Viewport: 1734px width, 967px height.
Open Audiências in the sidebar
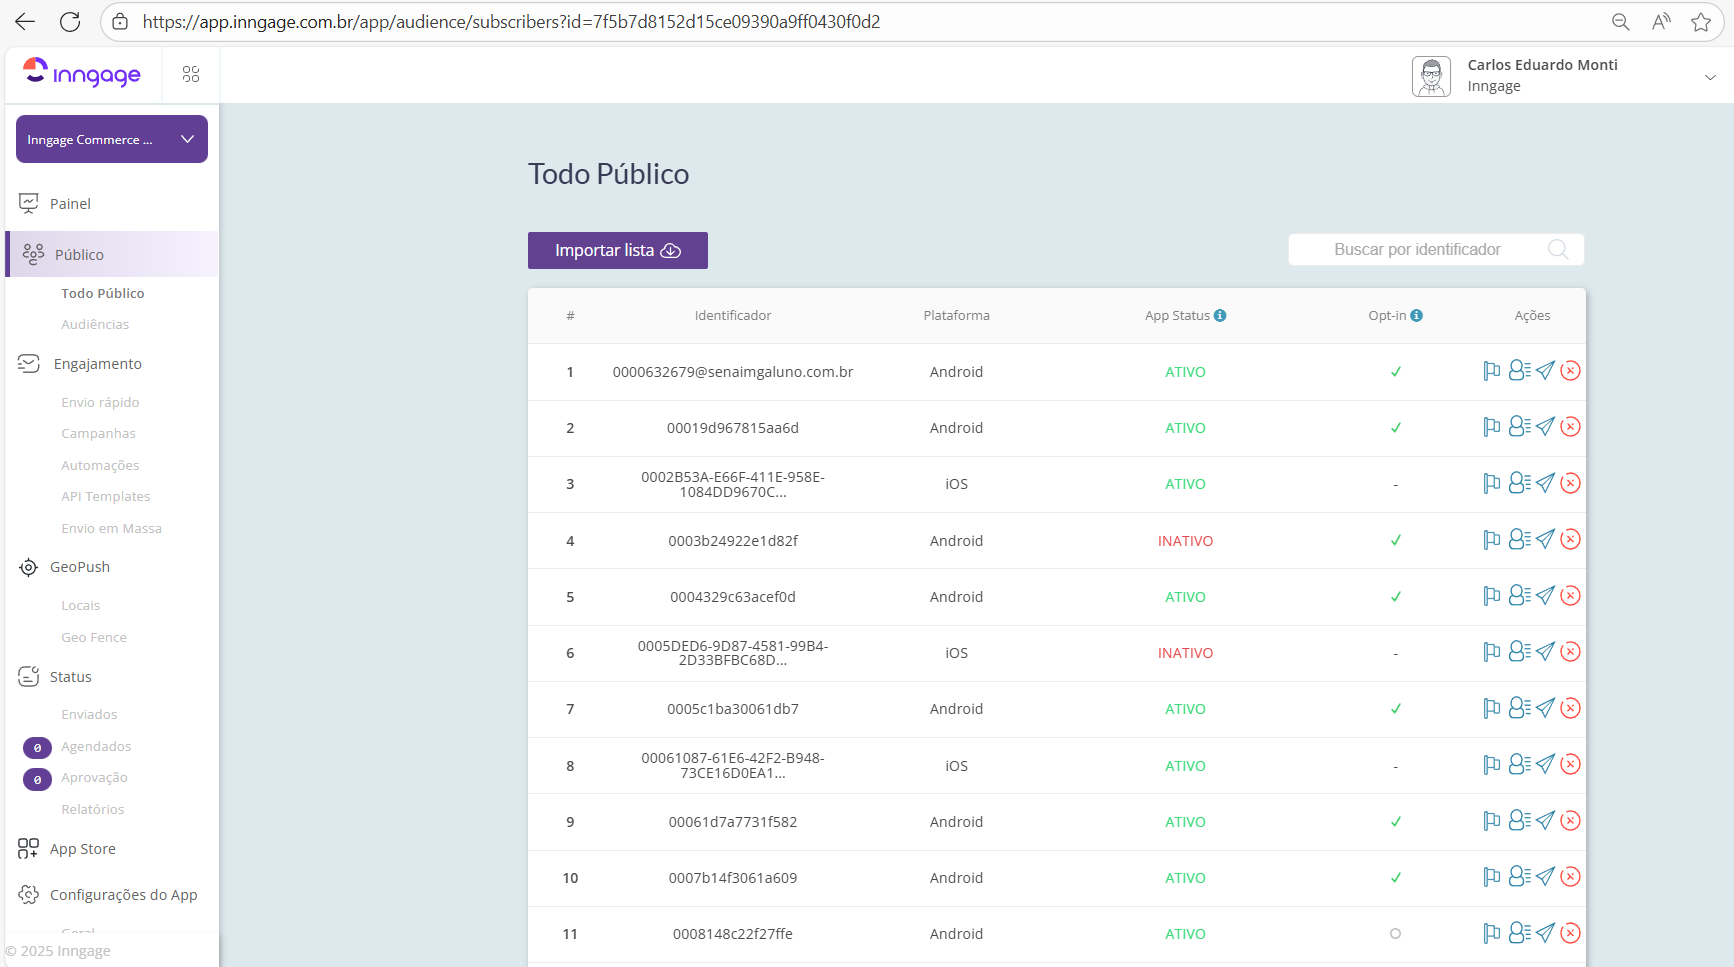(95, 325)
